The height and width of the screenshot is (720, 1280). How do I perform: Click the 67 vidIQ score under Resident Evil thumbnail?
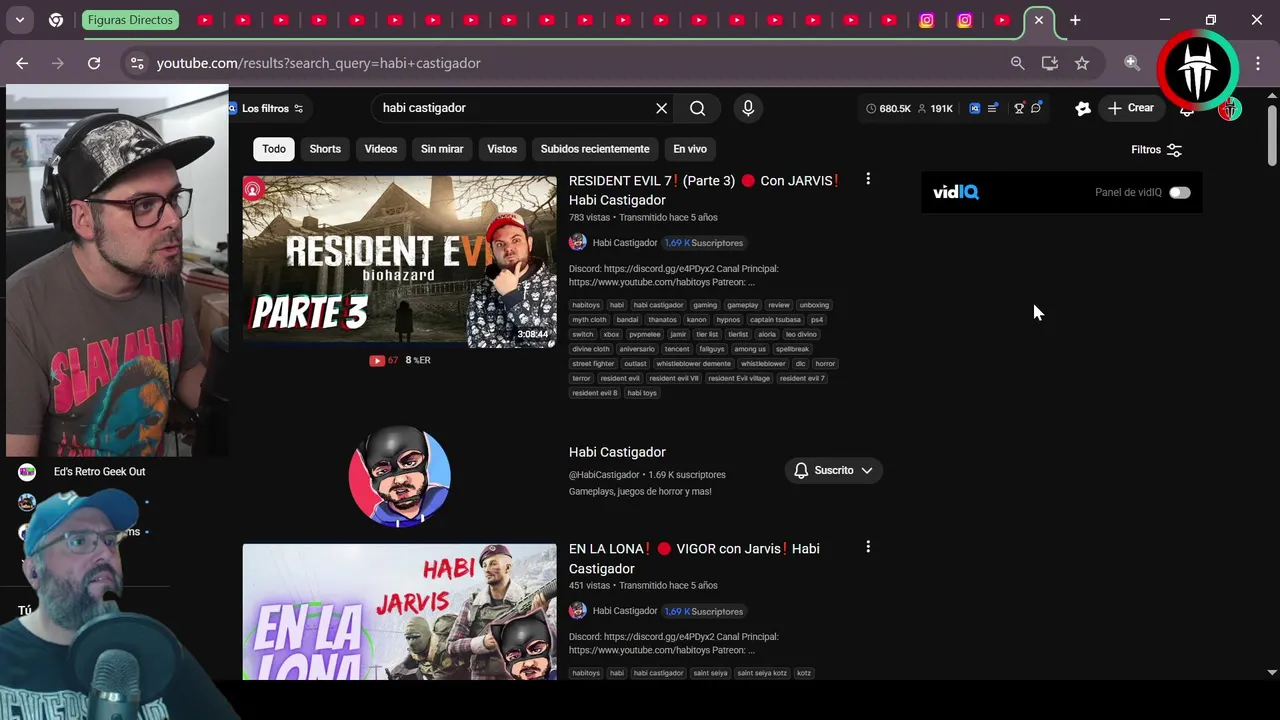point(384,361)
